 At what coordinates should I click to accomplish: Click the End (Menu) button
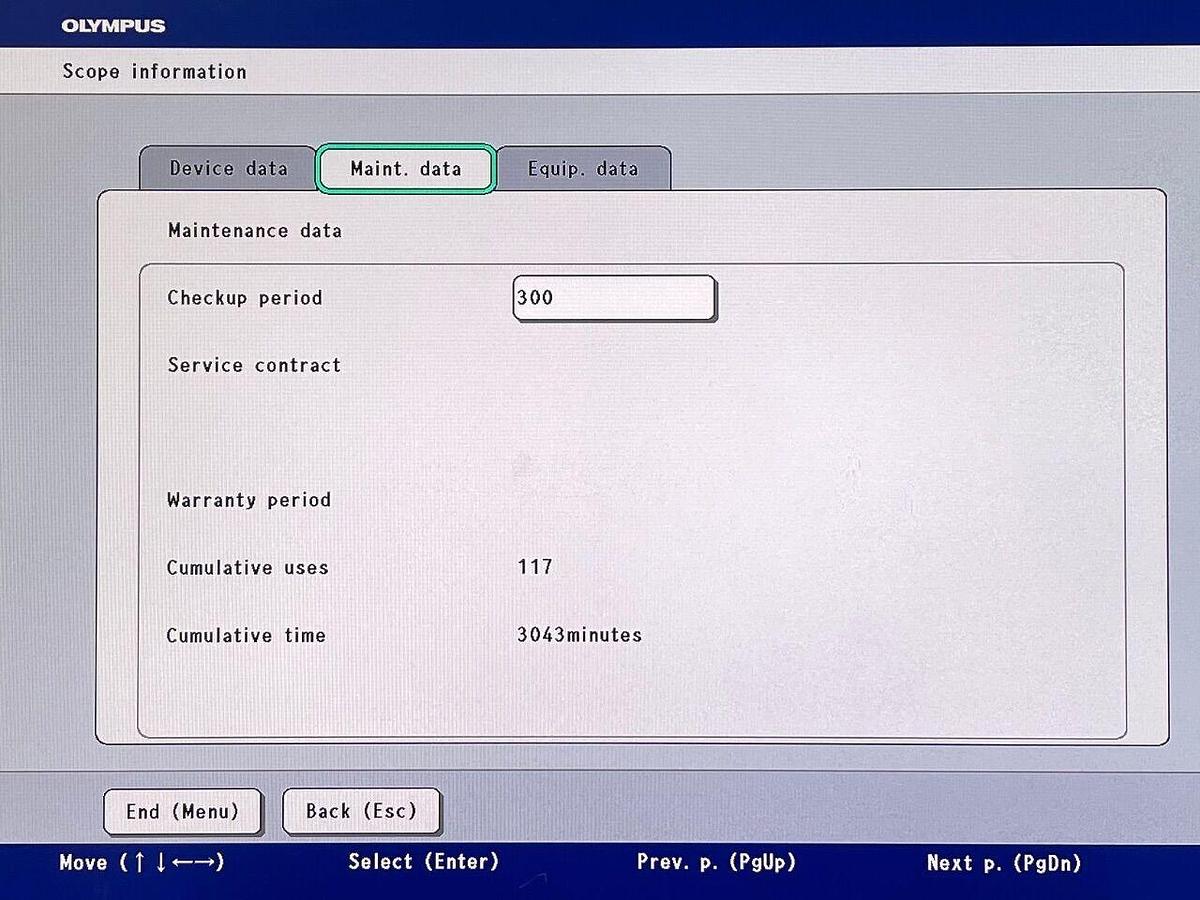(183, 811)
